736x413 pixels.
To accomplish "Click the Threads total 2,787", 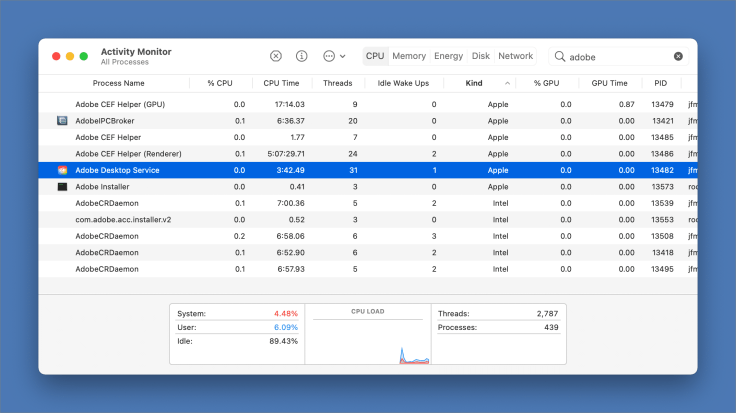I will pyautogui.click(x=547, y=314).
